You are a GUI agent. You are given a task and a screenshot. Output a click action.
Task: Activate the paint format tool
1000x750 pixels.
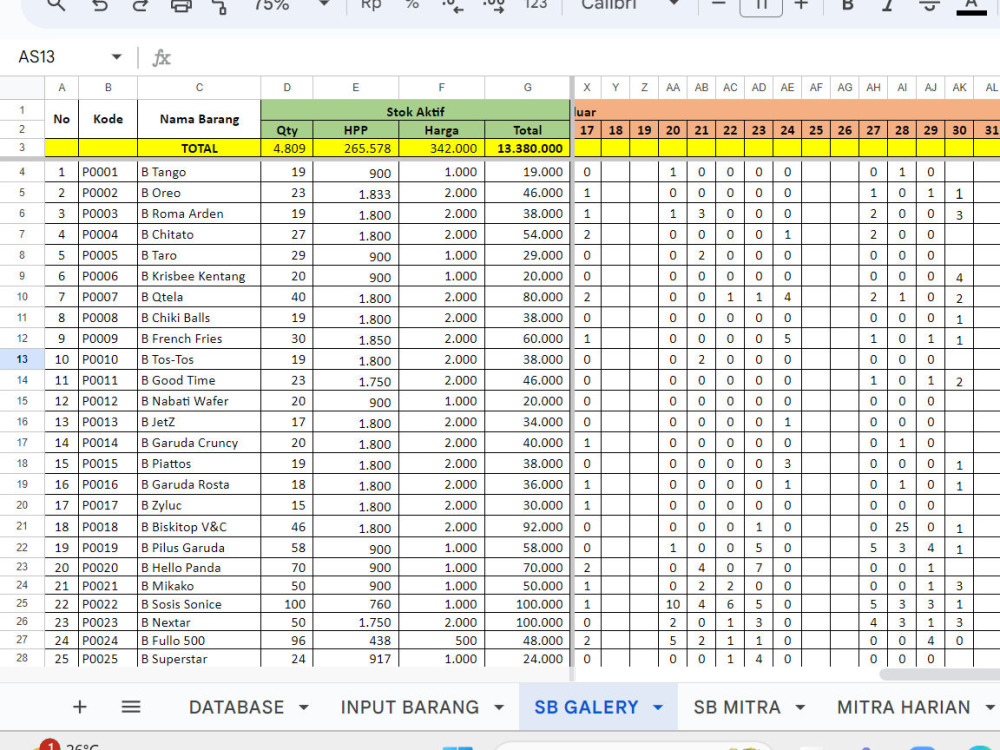tap(220, 5)
